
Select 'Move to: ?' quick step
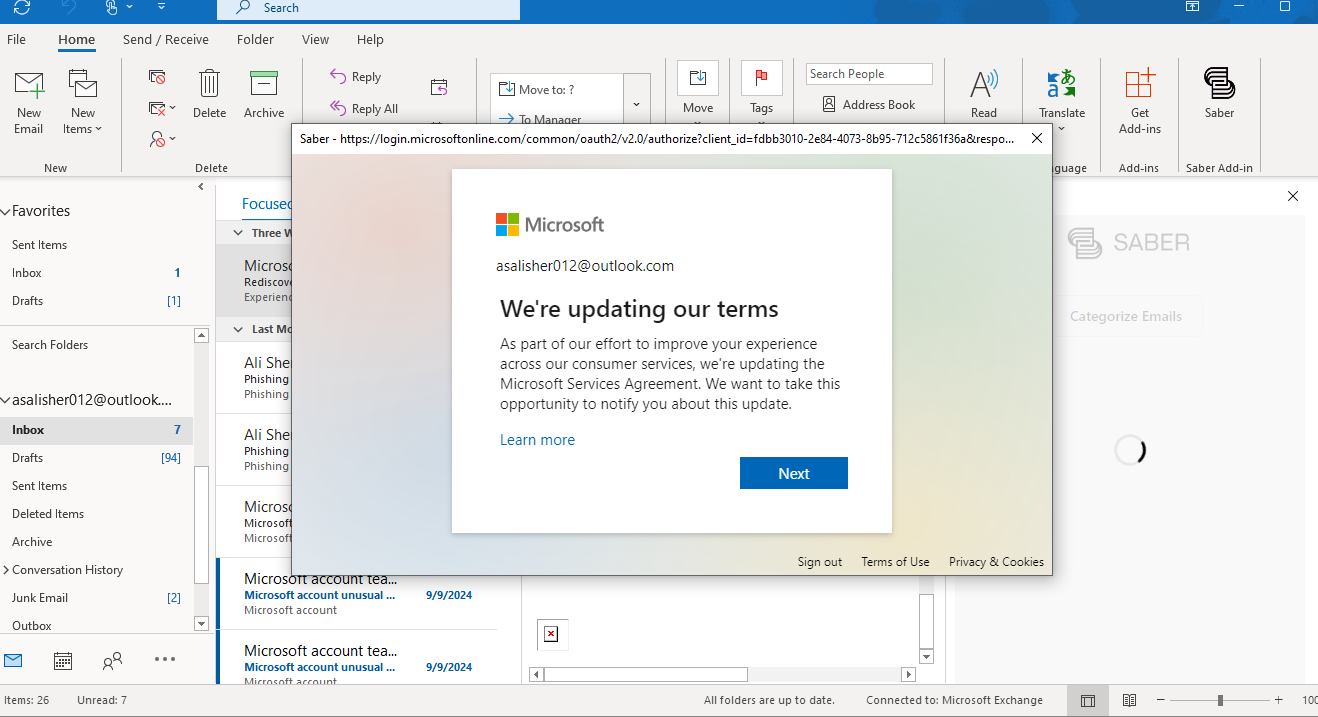[x=557, y=89]
